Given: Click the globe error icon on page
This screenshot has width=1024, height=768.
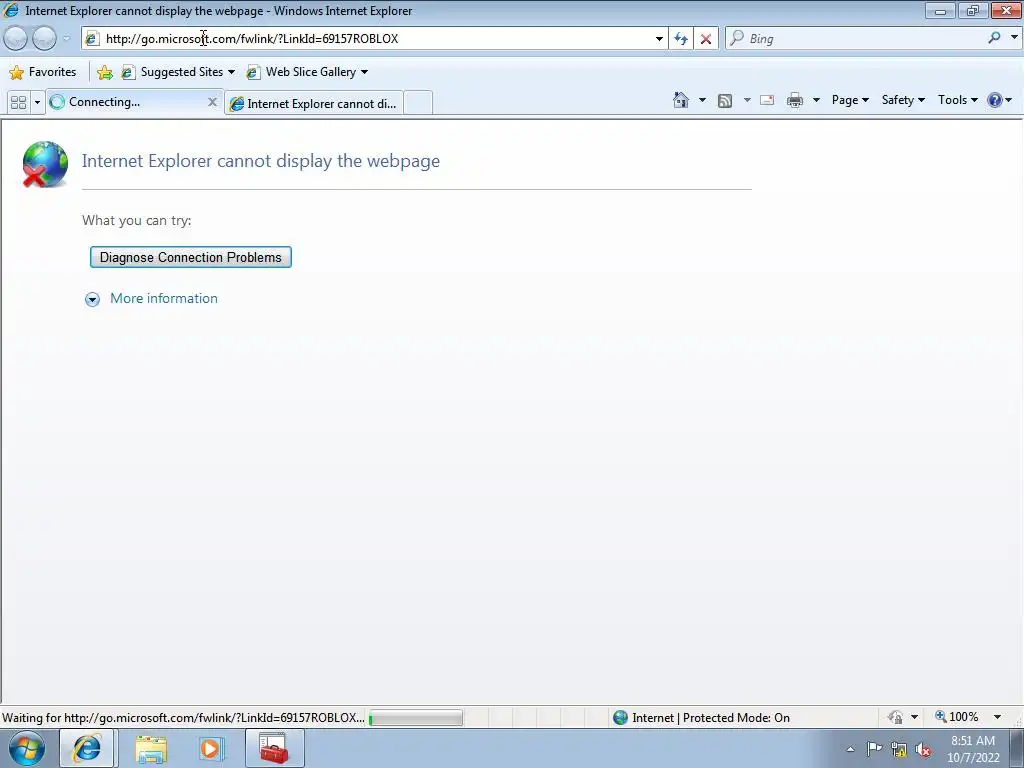Looking at the screenshot, I should click(x=44, y=165).
